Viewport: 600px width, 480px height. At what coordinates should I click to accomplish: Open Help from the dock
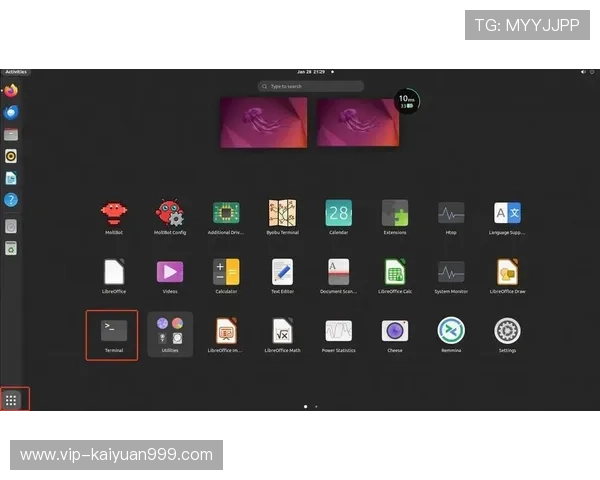[11, 200]
